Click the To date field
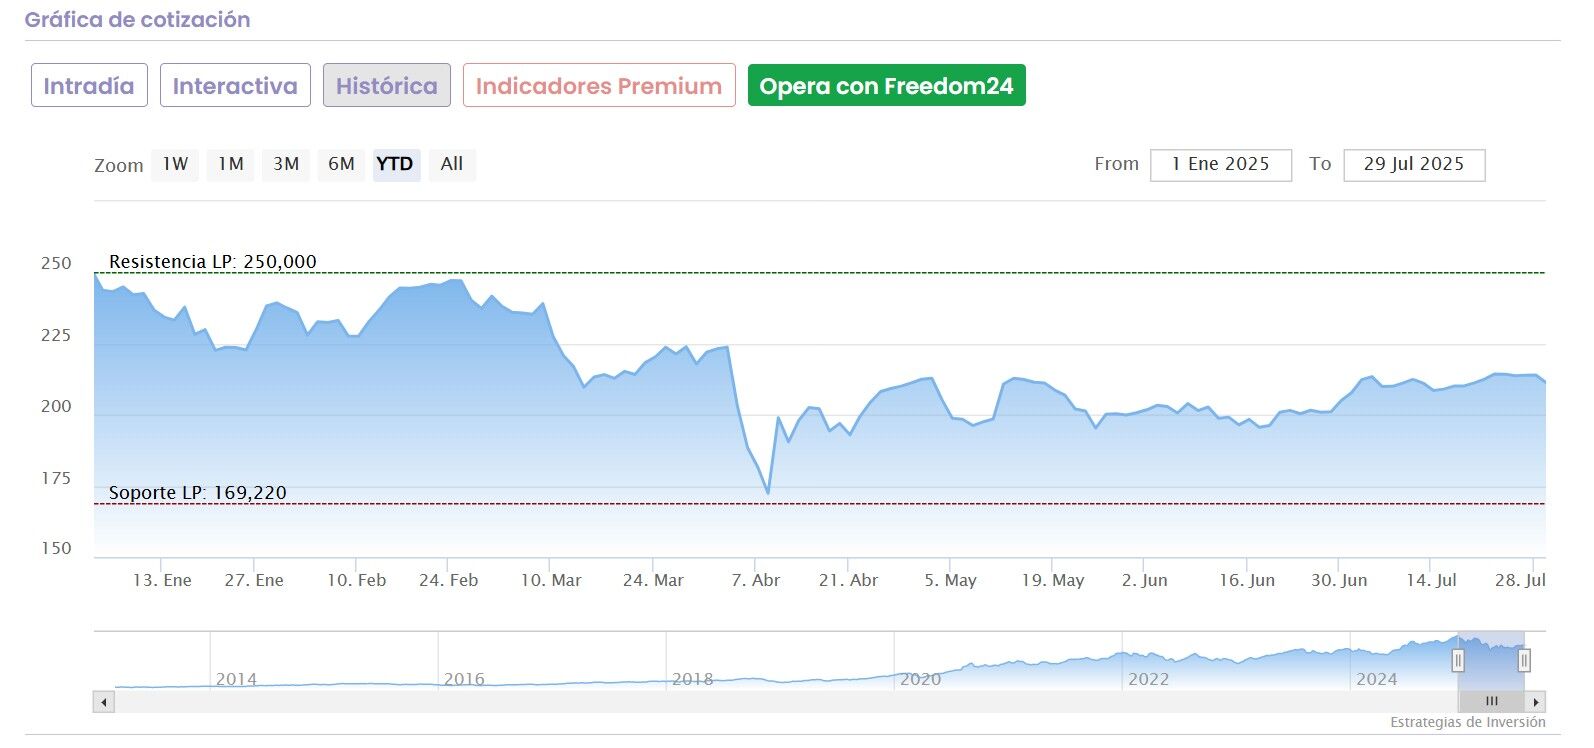 [x=1413, y=165]
